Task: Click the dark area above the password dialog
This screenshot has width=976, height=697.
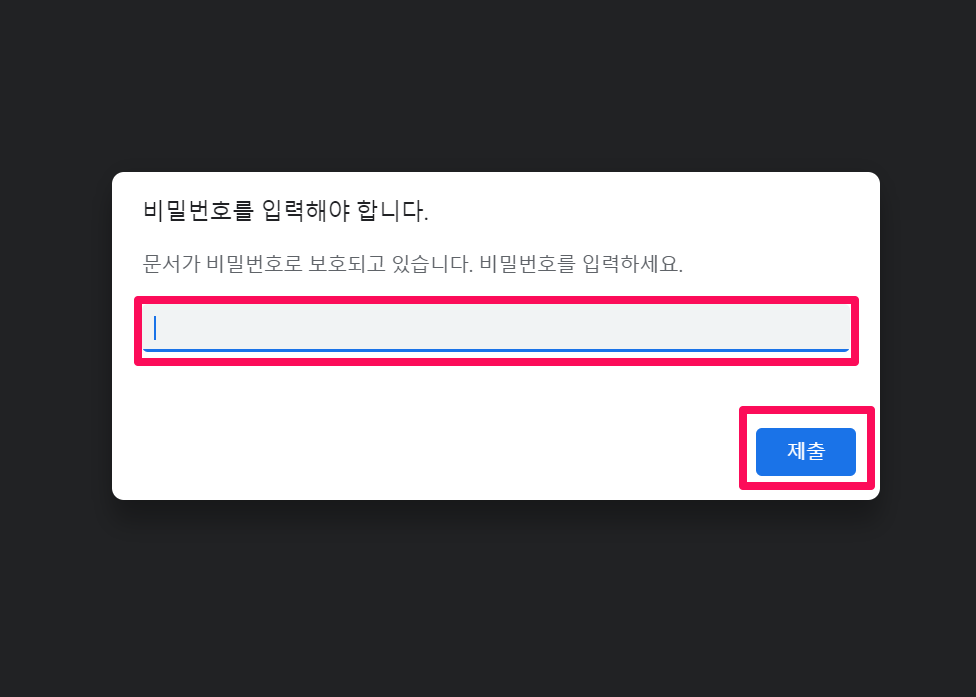Action: [488, 86]
